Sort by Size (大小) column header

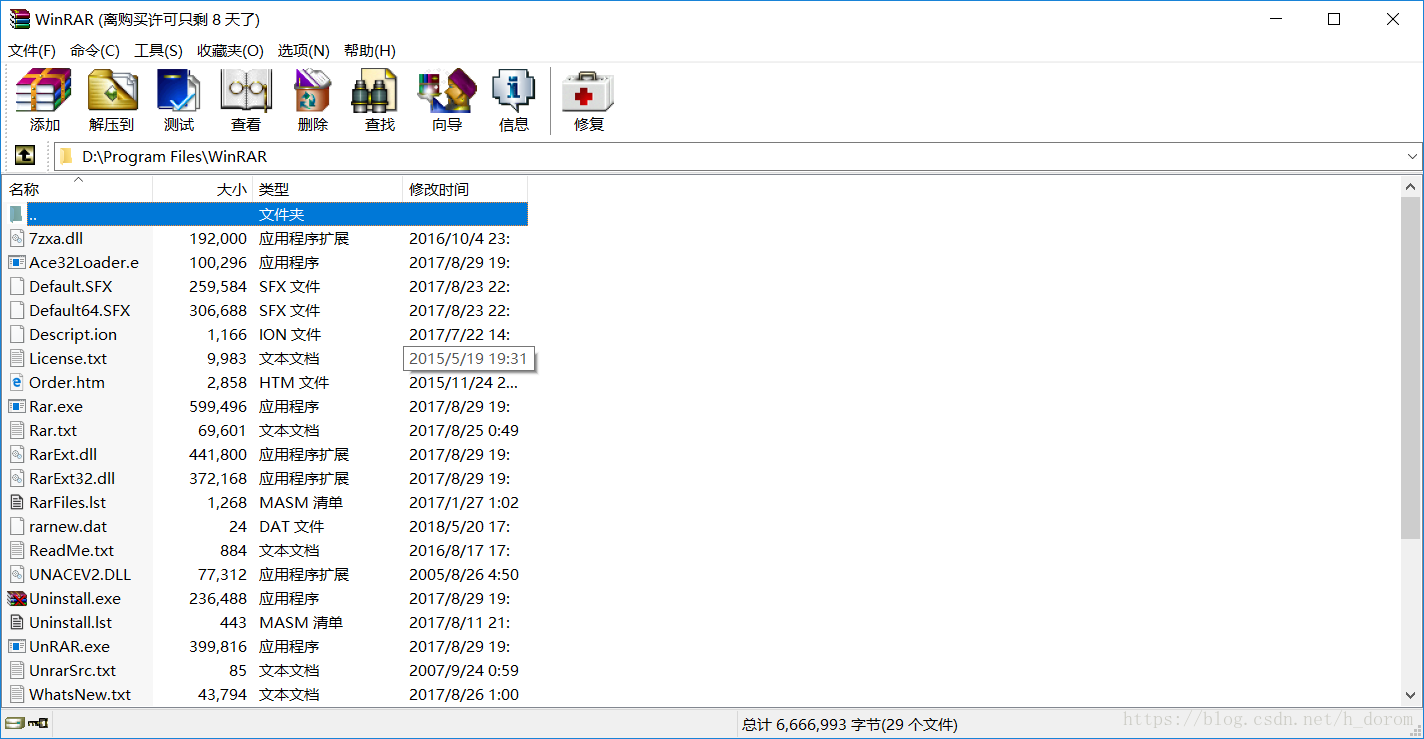tap(203, 189)
